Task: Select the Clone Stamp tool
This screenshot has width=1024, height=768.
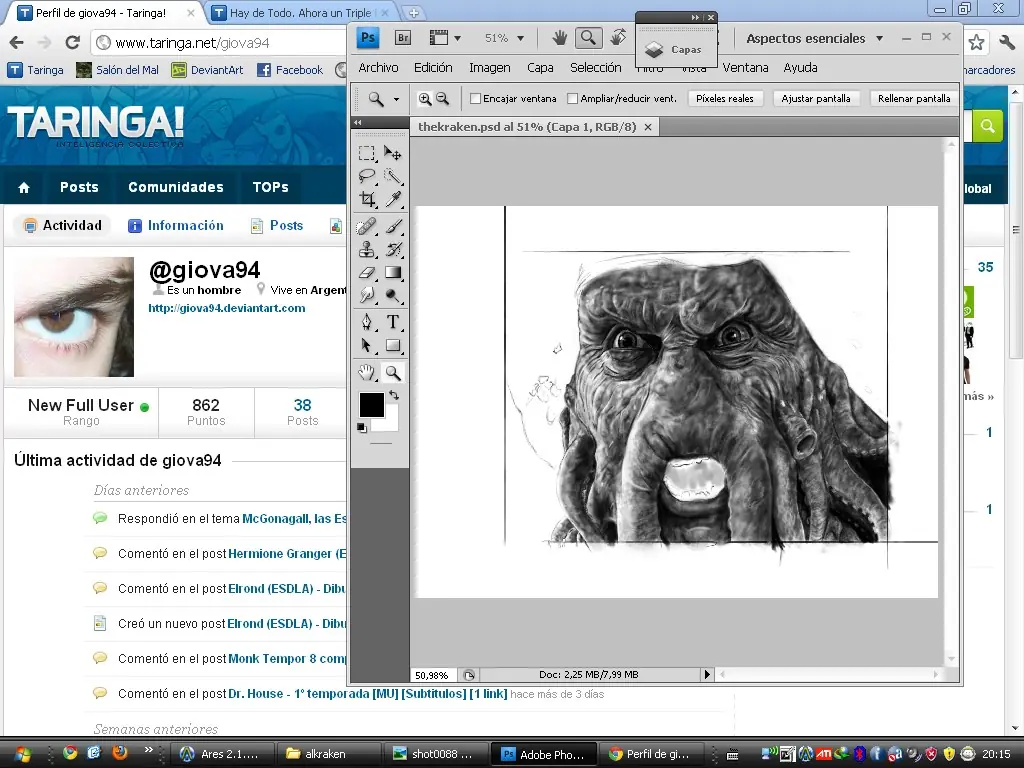Action: point(367,249)
